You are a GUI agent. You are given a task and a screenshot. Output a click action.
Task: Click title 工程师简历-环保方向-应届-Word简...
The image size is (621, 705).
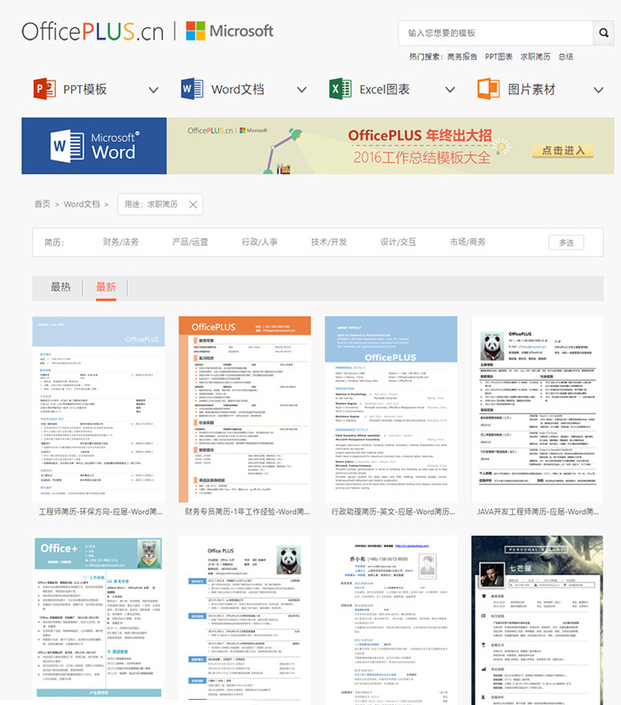[100, 512]
